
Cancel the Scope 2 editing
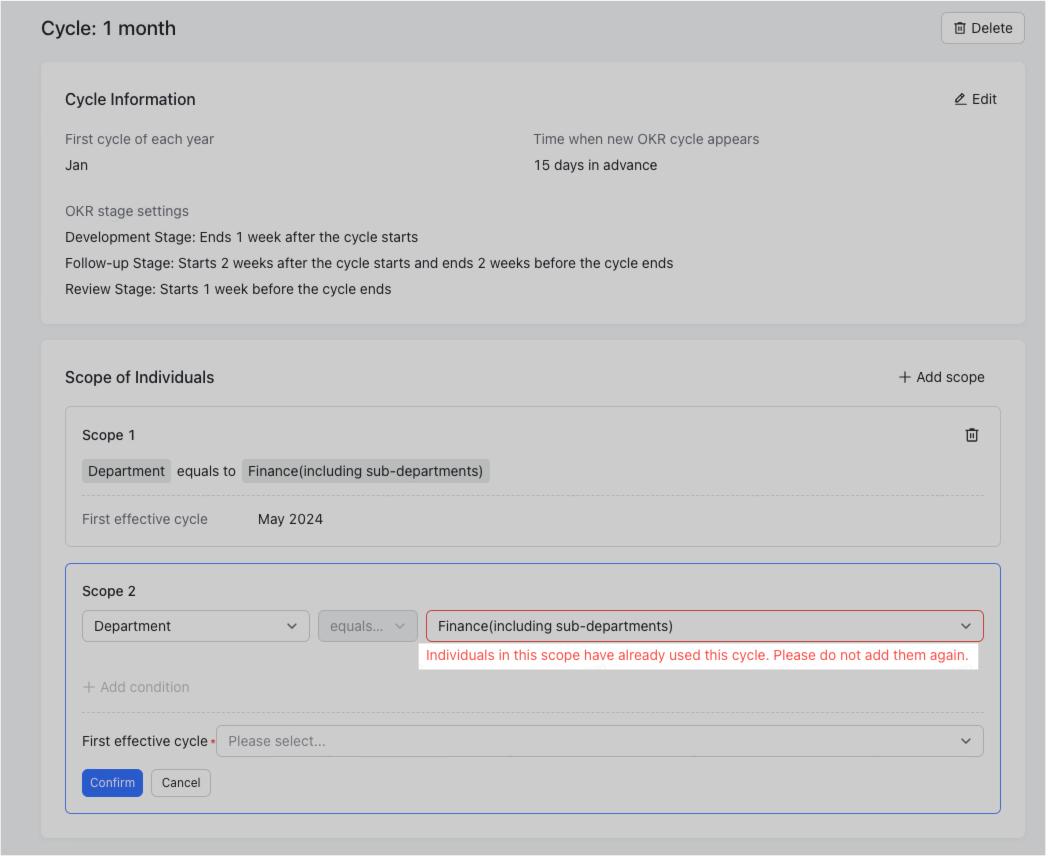pyautogui.click(x=181, y=783)
